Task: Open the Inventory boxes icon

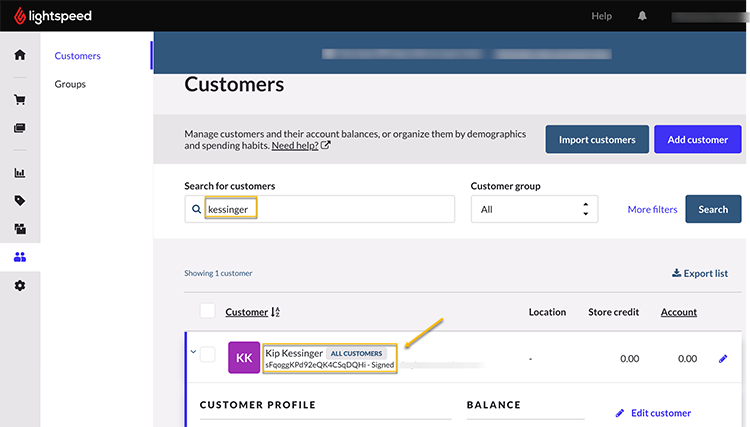Action: (19, 229)
